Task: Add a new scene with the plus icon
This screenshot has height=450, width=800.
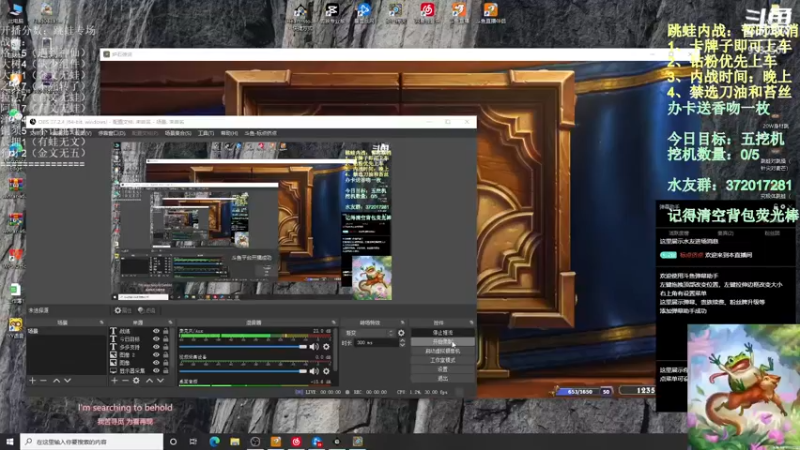Action: click(x=32, y=381)
